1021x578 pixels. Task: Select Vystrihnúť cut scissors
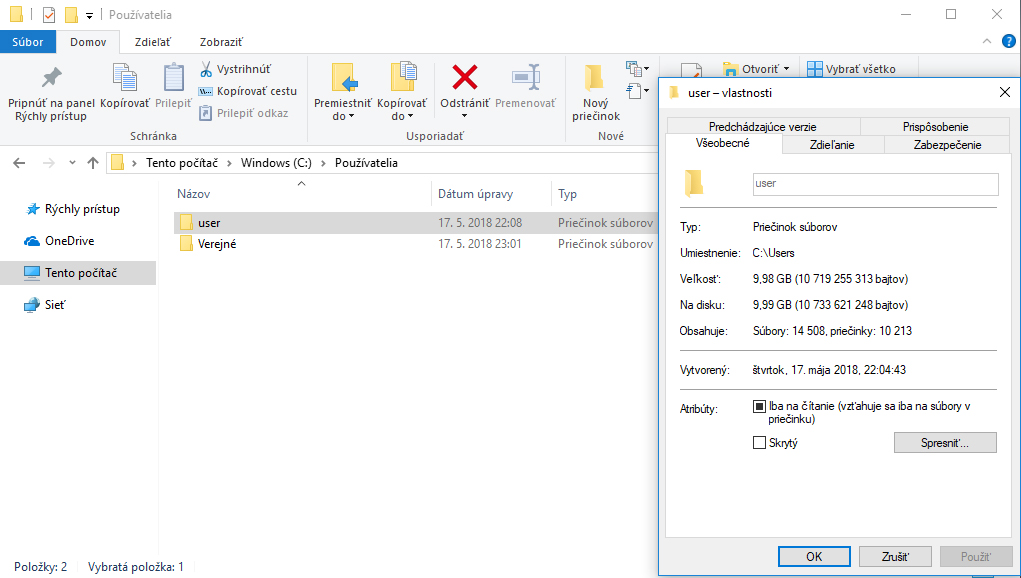click(235, 69)
